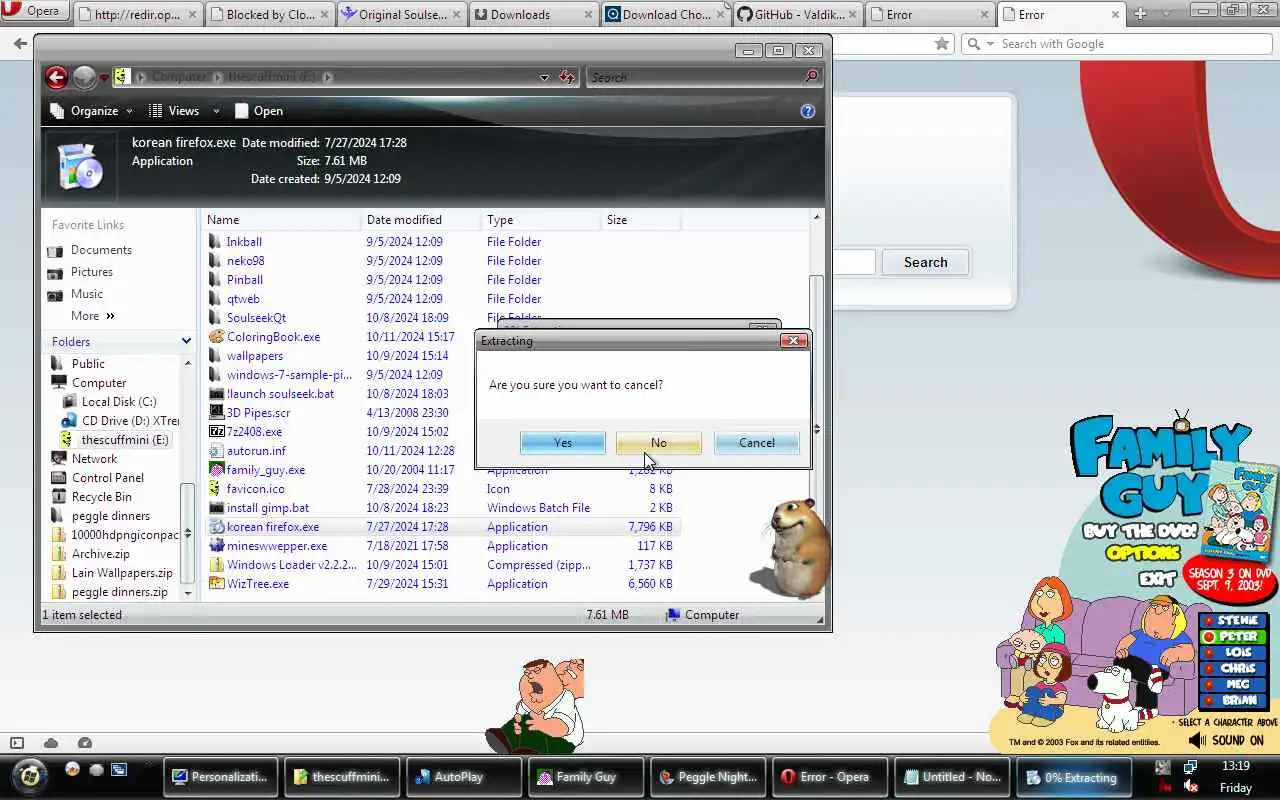Click Cancel in the Extracting confirmation dialog
This screenshot has height=800, width=1280.
coord(756,443)
